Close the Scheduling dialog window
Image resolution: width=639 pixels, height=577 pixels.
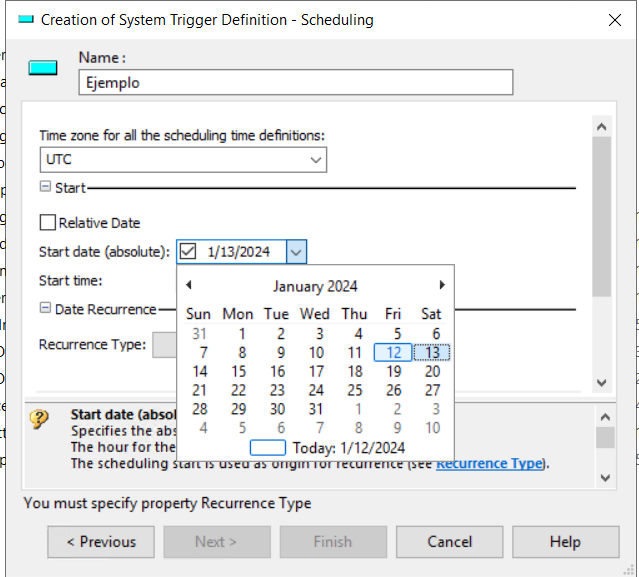point(615,20)
